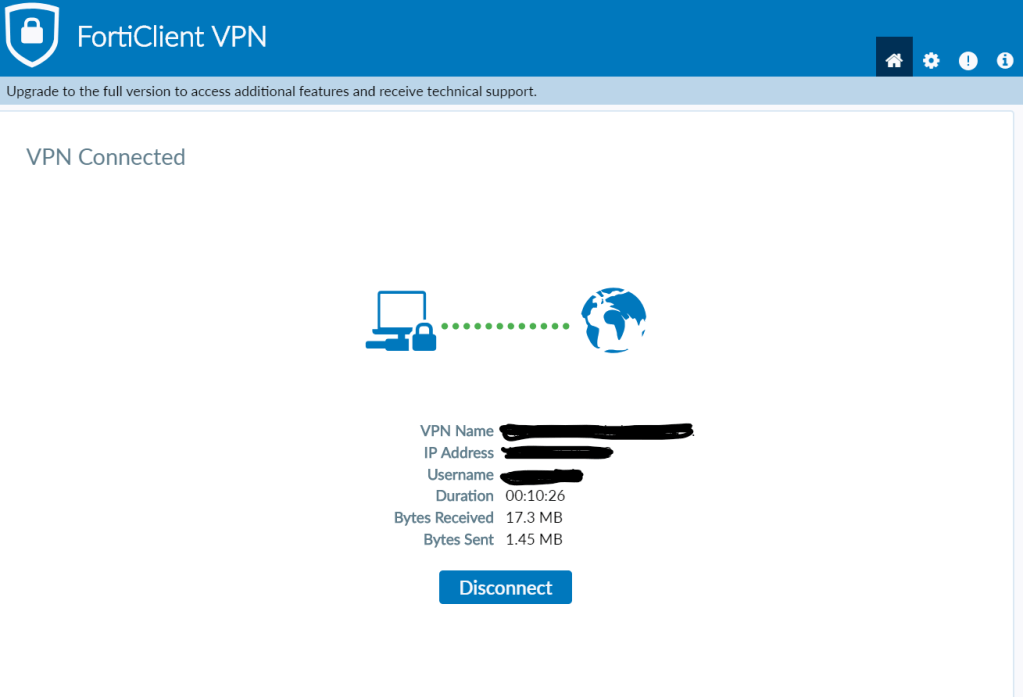Click the Bytes Received value 17.3 MB
1023x697 pixels.
(x=534, y=518)
